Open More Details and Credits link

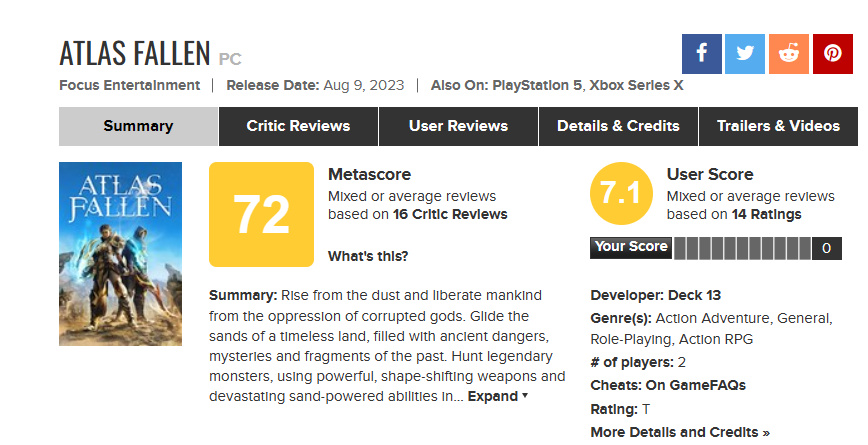point(680,432)
